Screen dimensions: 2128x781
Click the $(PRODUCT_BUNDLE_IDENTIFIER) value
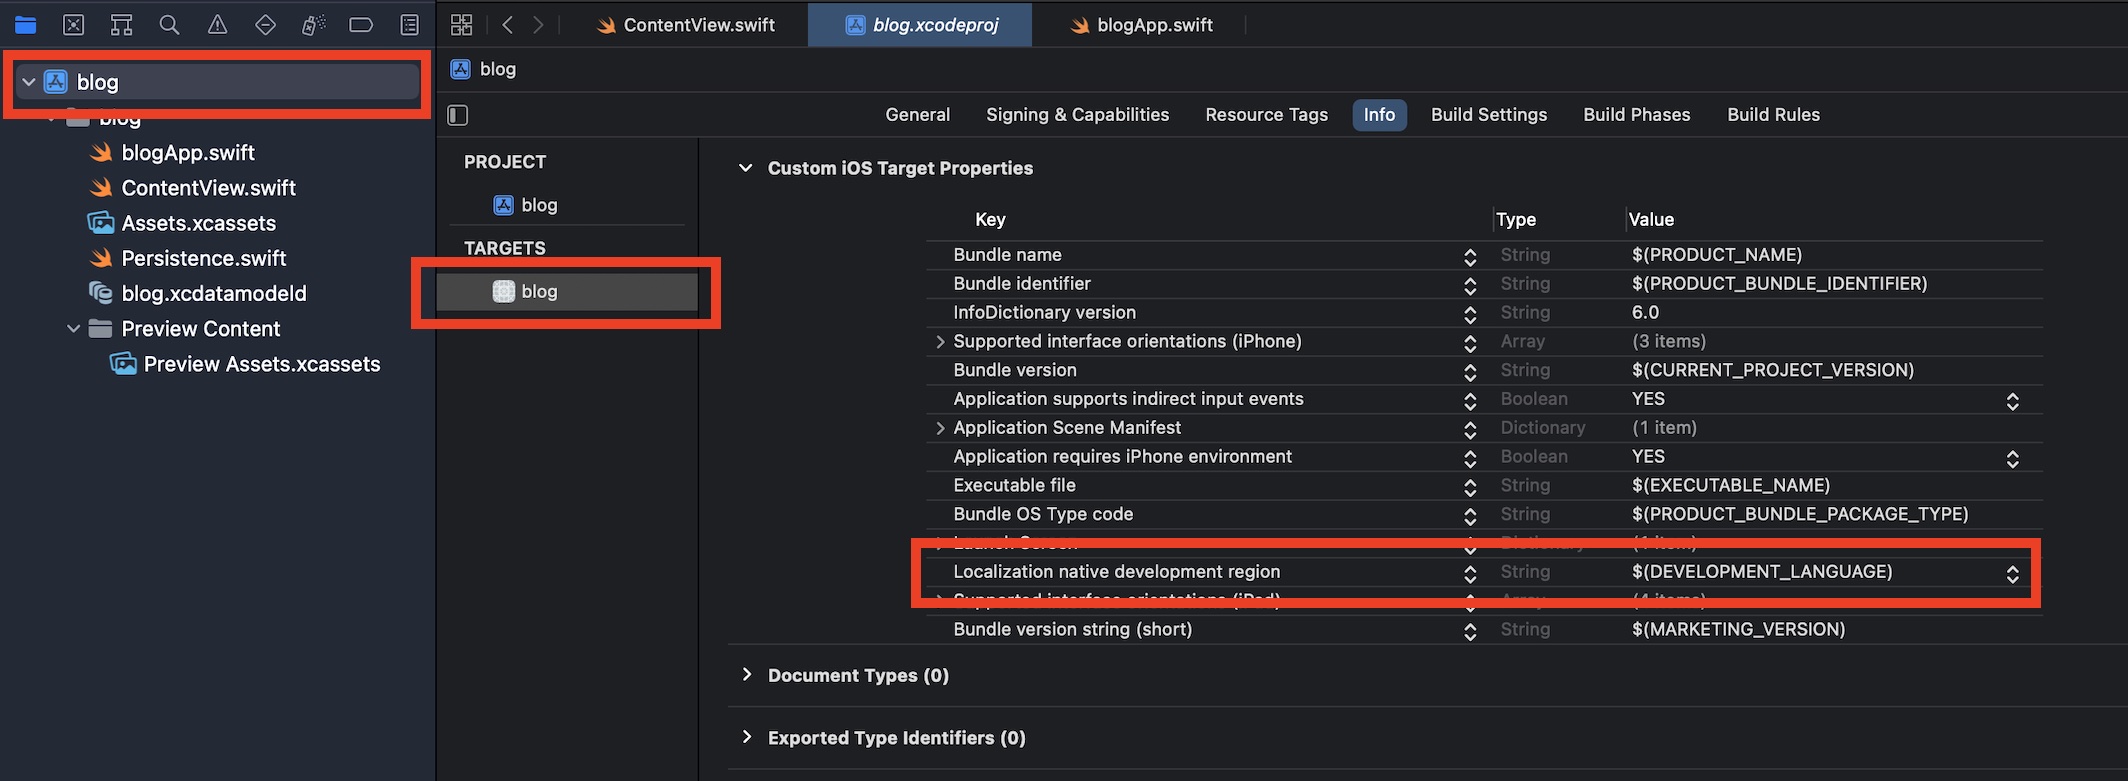(1779, 284)
